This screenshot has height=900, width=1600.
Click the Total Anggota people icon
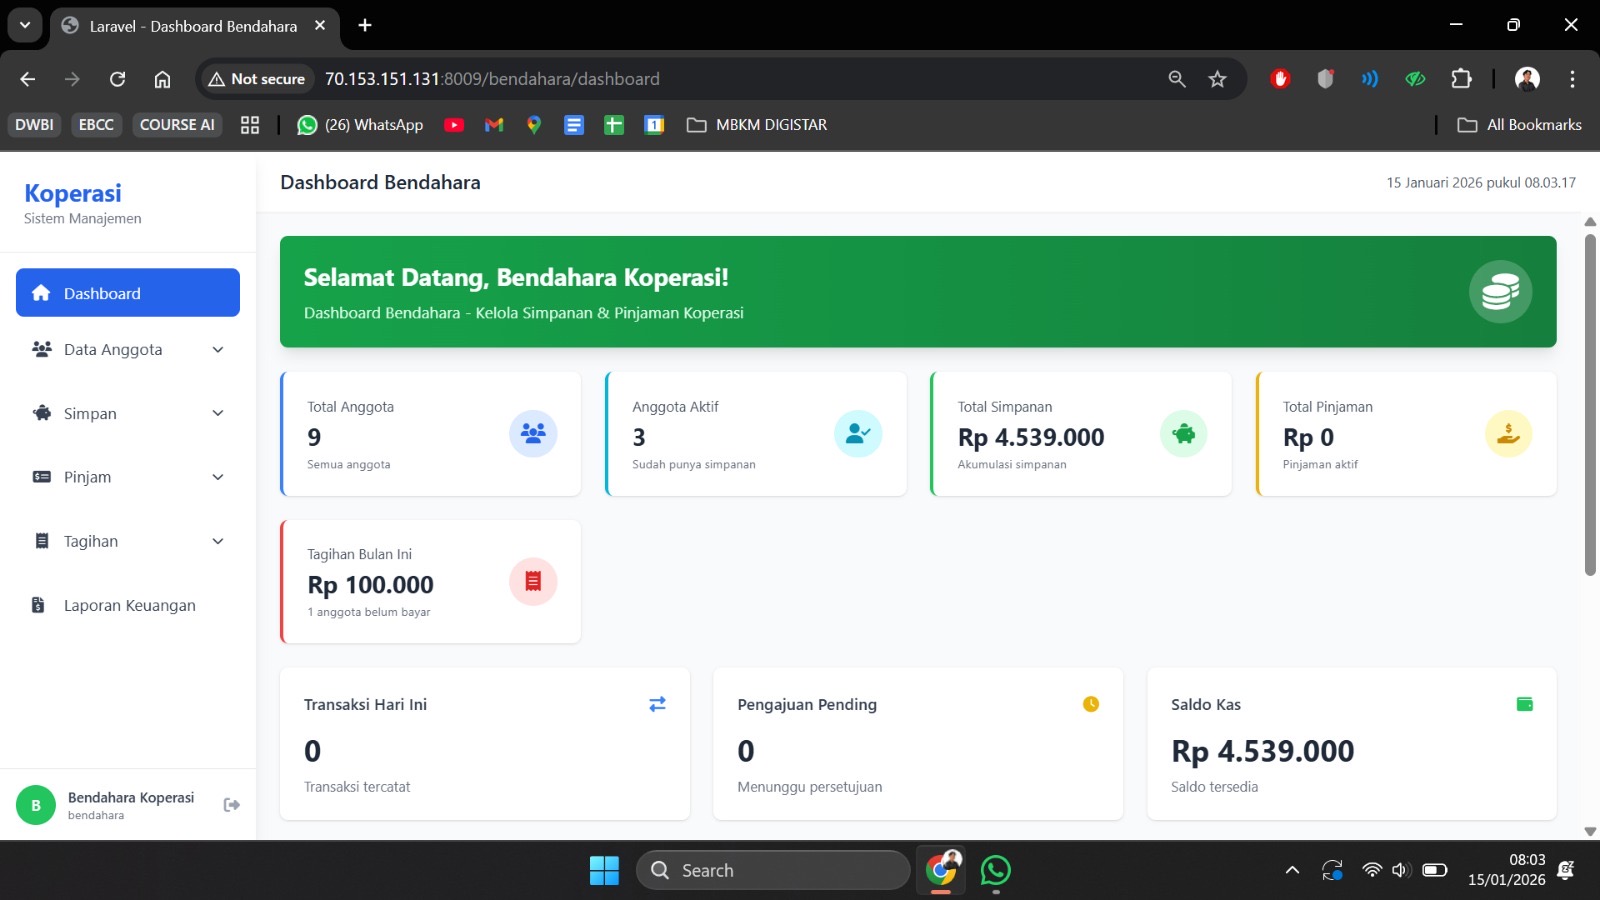coord(533,434)
